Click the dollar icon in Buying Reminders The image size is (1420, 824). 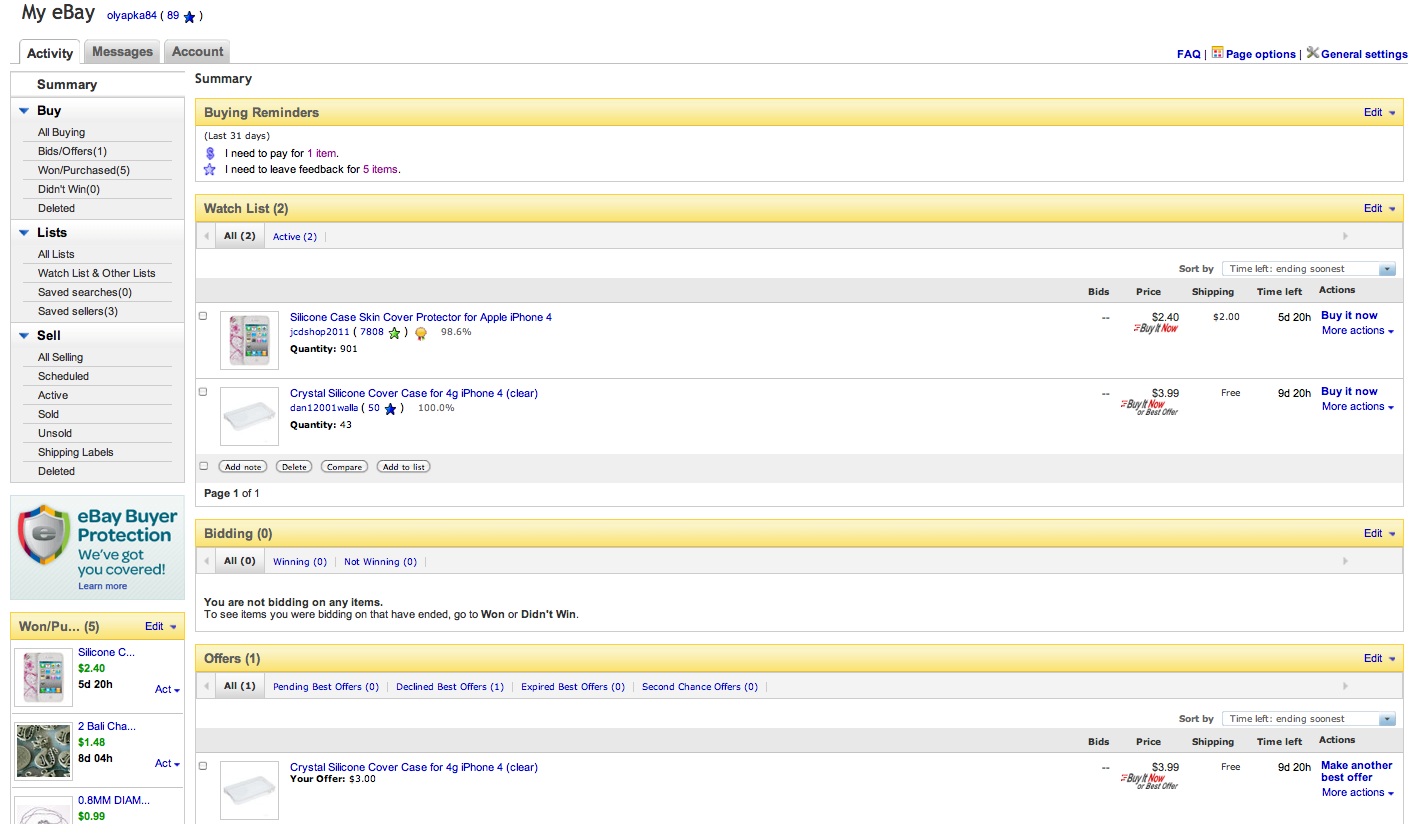click(x=210, y=153)
